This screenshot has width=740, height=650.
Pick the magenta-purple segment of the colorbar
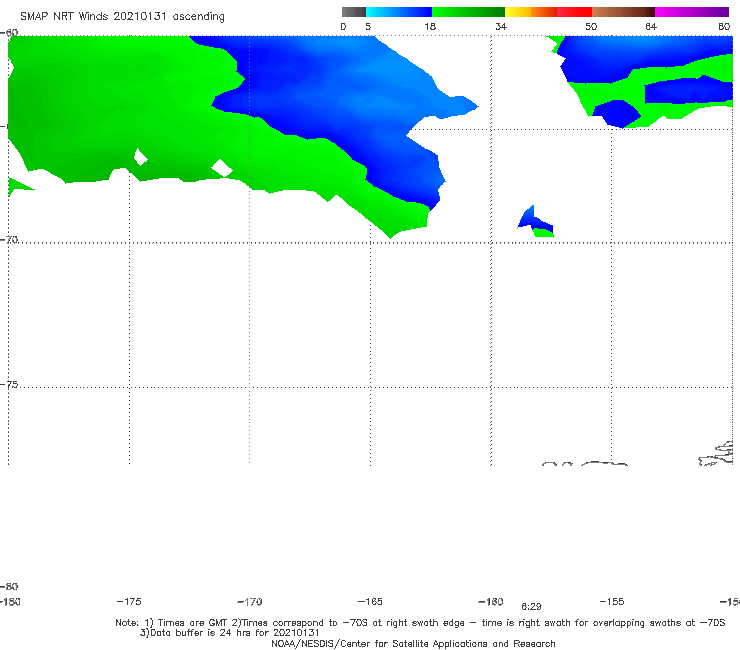(x=692, y=12)
